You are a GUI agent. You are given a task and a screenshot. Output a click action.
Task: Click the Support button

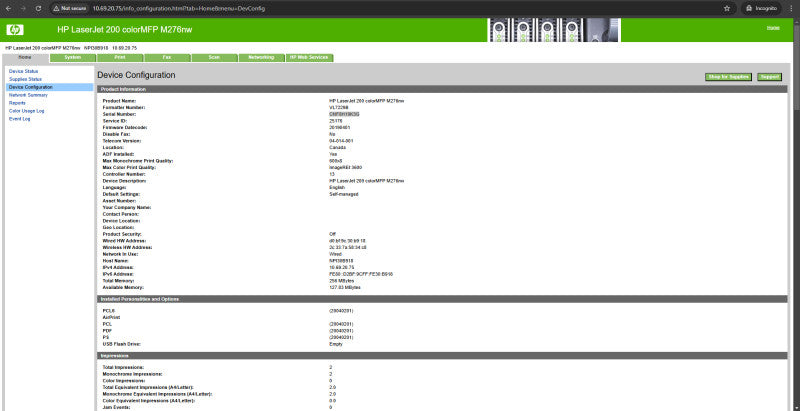pyautogui.click(x=769, y=77)
